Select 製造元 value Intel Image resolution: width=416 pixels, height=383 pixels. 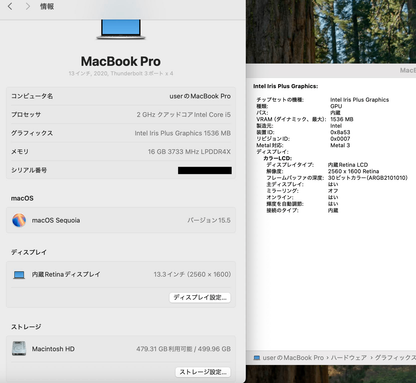tap(336, 126)
